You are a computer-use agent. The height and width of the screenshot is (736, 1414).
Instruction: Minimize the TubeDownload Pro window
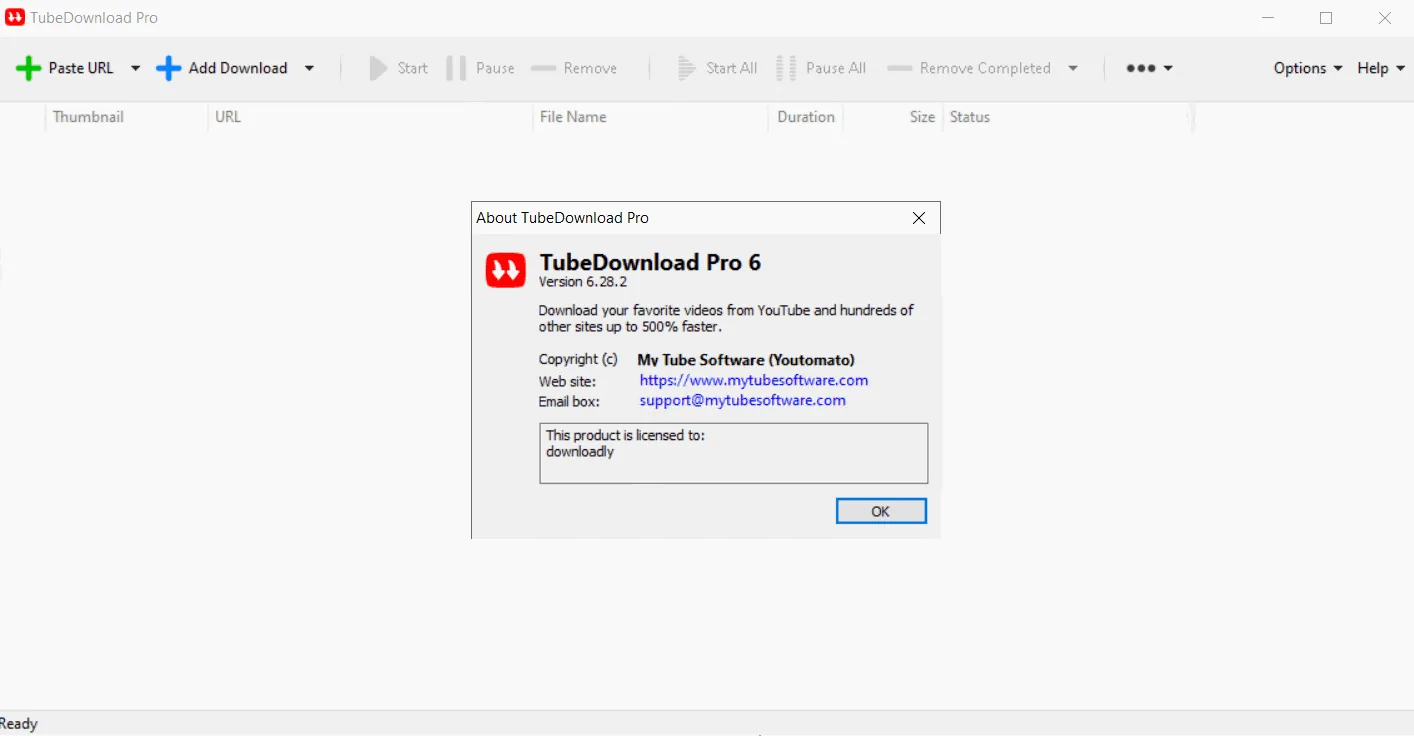coord(1268,18)
